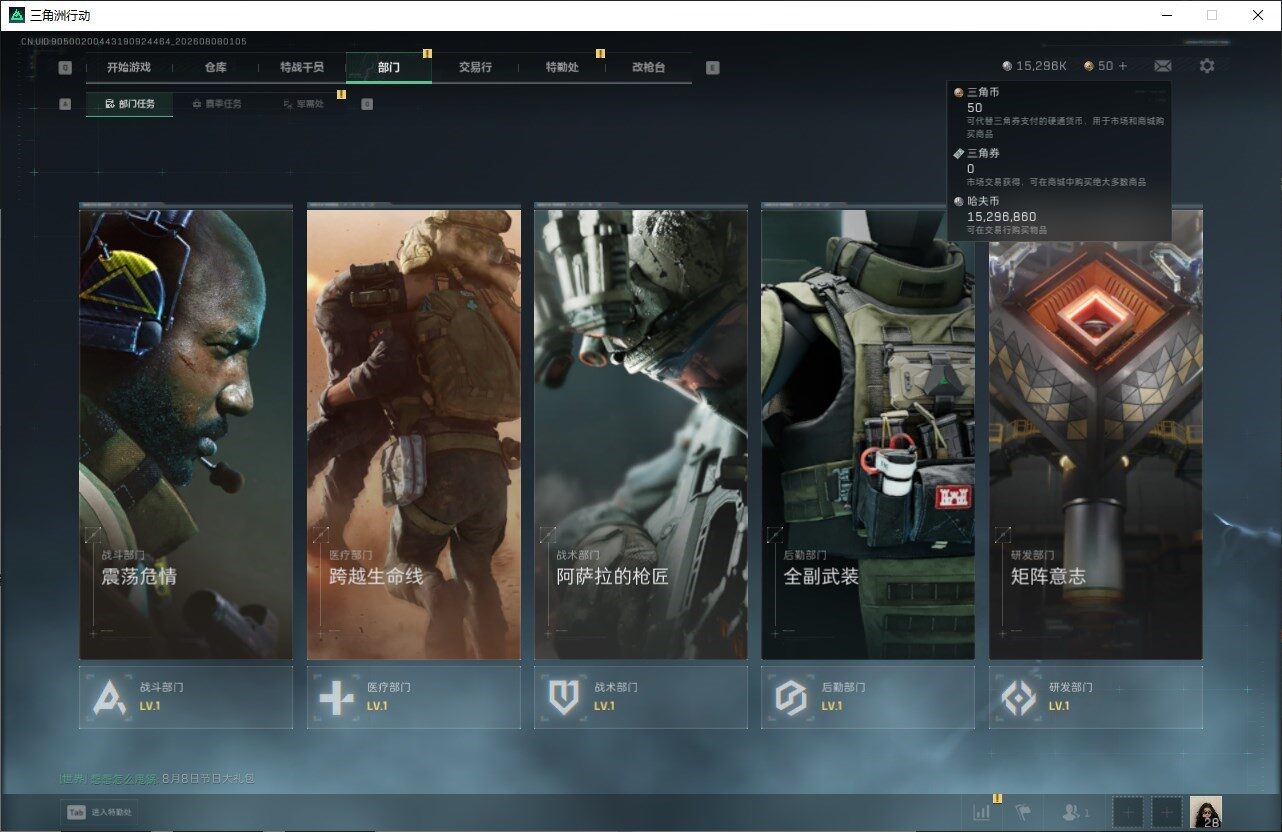Open the player avatar portrait

1206,812
